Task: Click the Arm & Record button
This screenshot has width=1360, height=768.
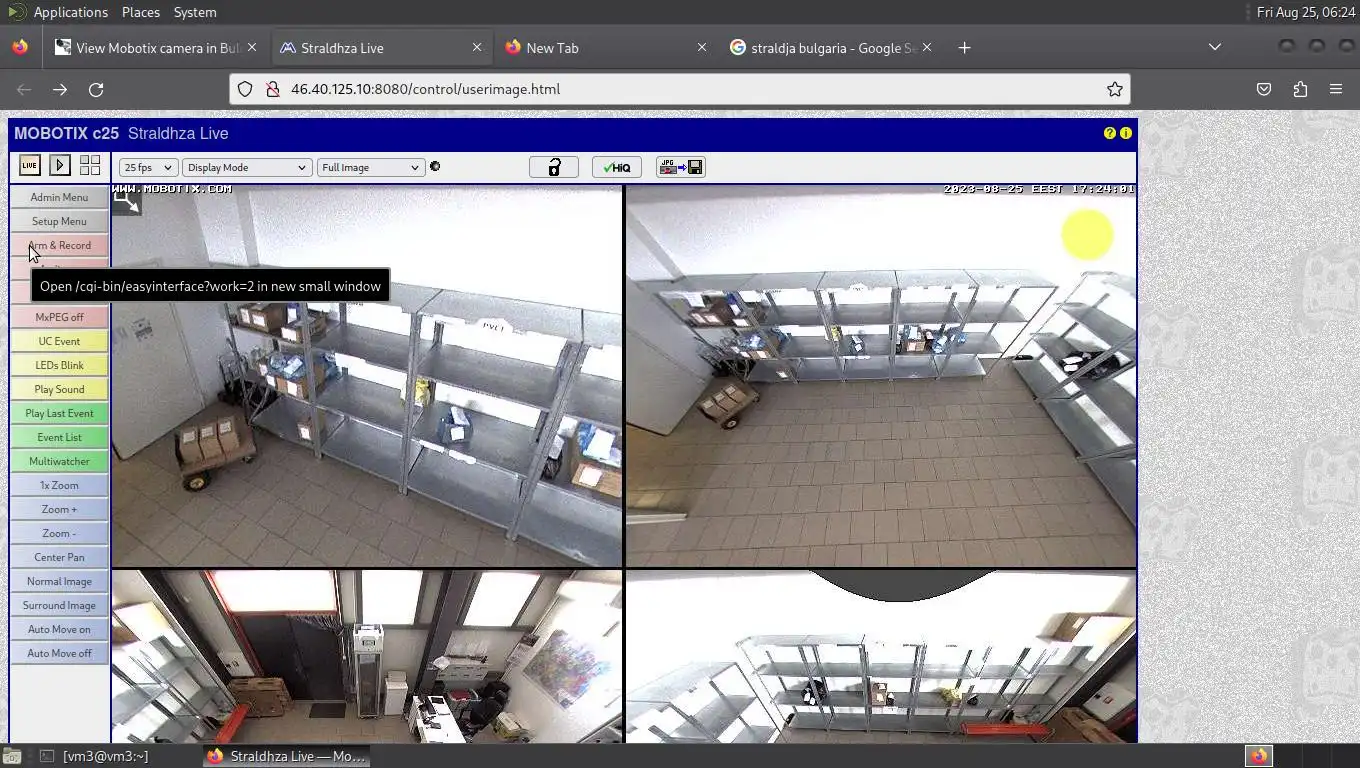Action: click(x=59, y=245)
